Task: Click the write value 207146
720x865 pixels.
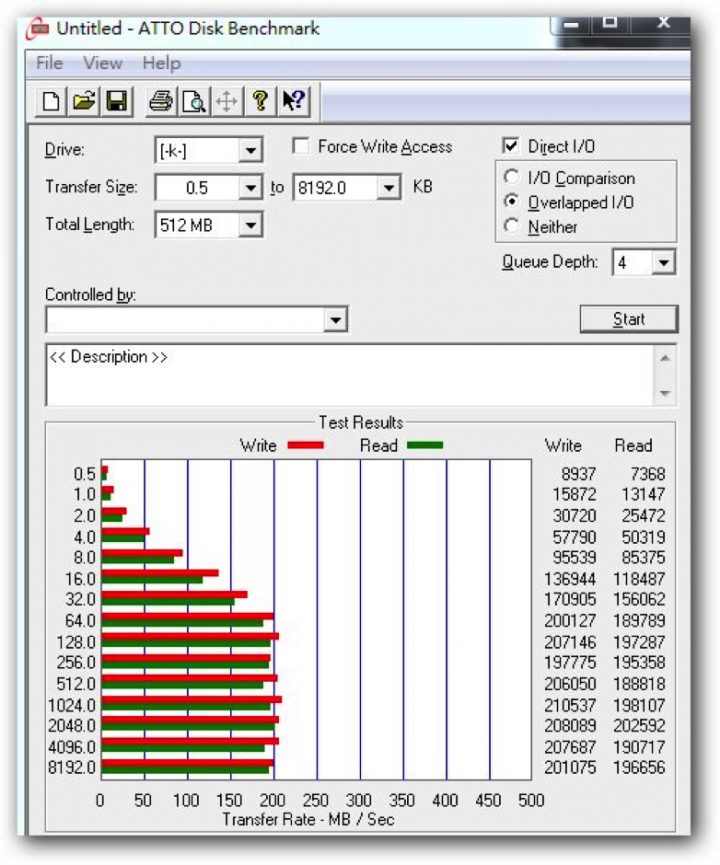Action: click(x=570, y=642)
